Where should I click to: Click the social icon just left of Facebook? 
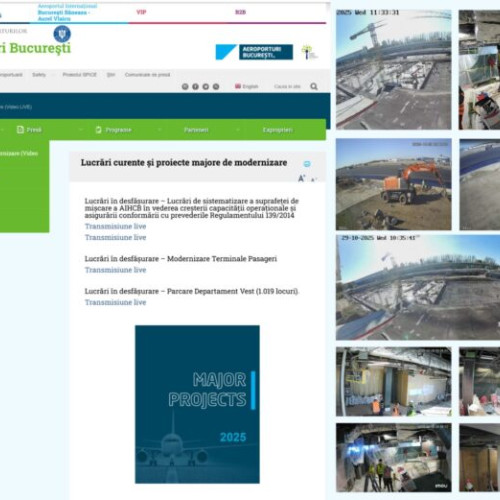(x=185, y=87)
